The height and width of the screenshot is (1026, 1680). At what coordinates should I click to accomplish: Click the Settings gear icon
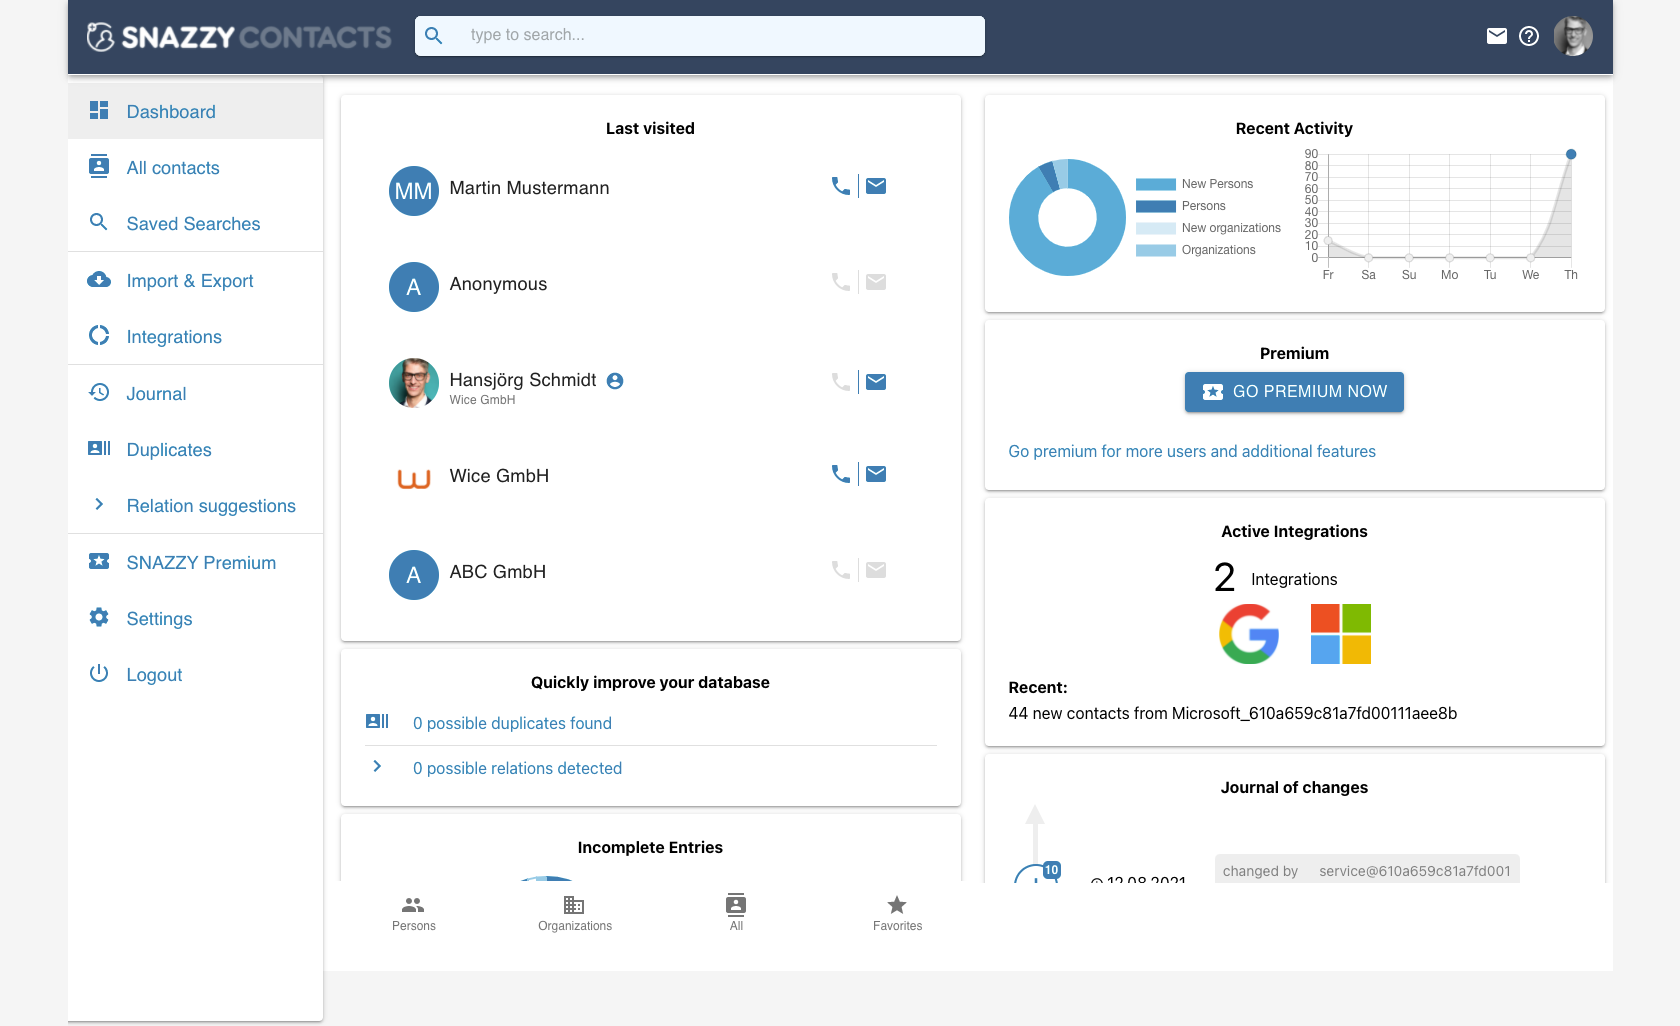click(x=99, y=617)
